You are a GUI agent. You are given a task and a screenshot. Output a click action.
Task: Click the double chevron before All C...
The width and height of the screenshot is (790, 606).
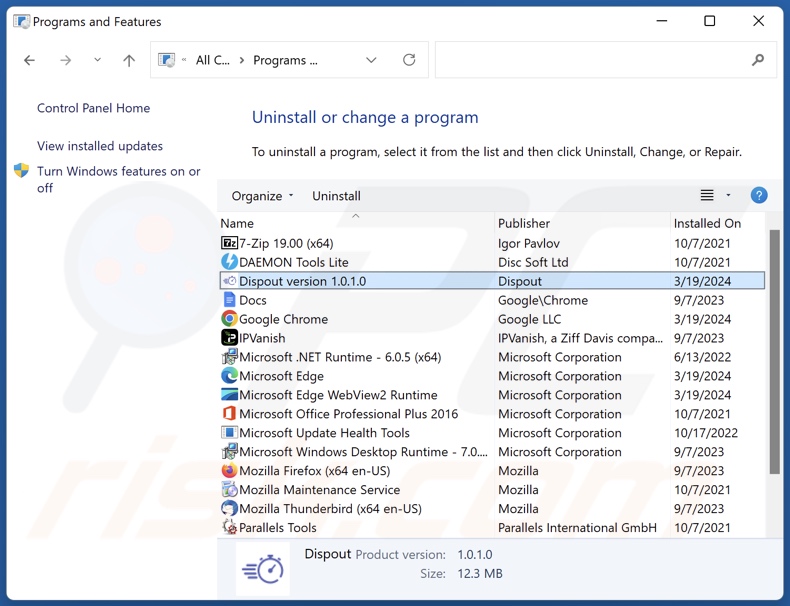(x=184, y=60)
